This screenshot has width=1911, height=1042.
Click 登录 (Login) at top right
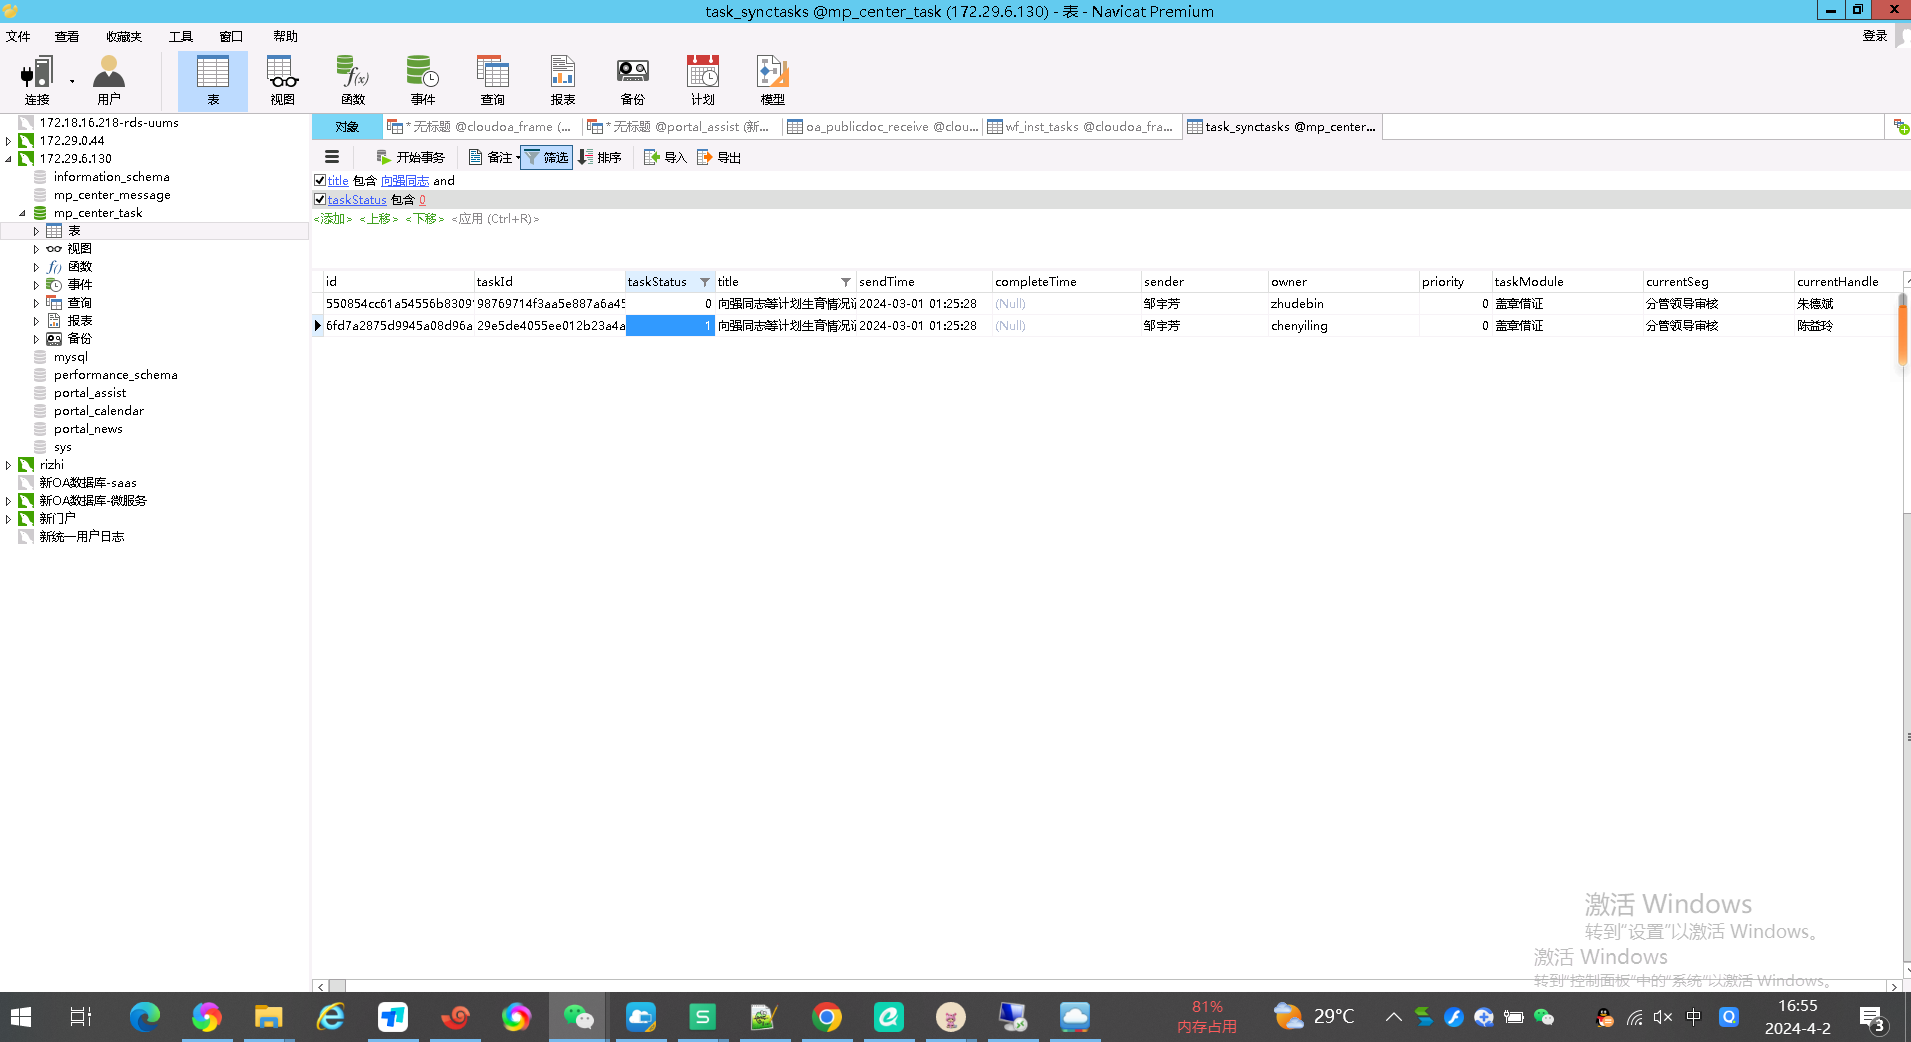(x=1875, y=36)
